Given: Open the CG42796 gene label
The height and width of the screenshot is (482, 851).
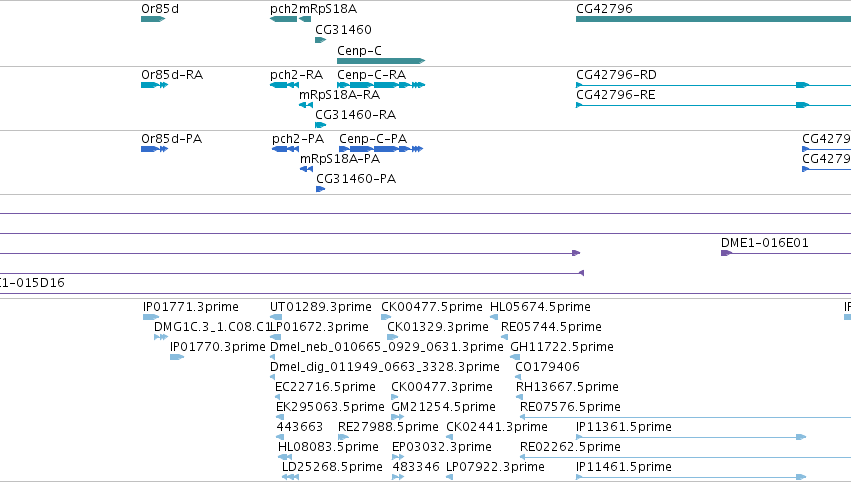Looking at the screenshot, I should coord(604,9).
